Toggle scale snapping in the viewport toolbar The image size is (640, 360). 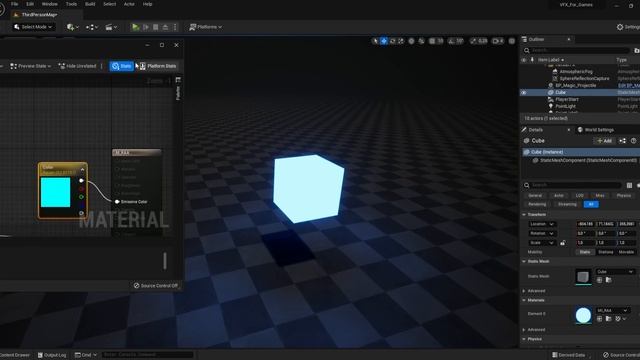tap(473, 41)
